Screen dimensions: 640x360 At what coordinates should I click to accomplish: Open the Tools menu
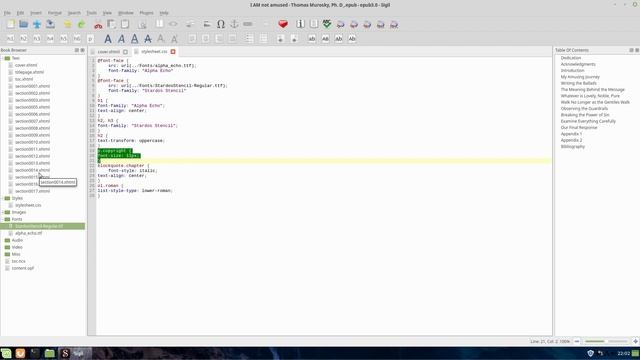pos(91,13)
